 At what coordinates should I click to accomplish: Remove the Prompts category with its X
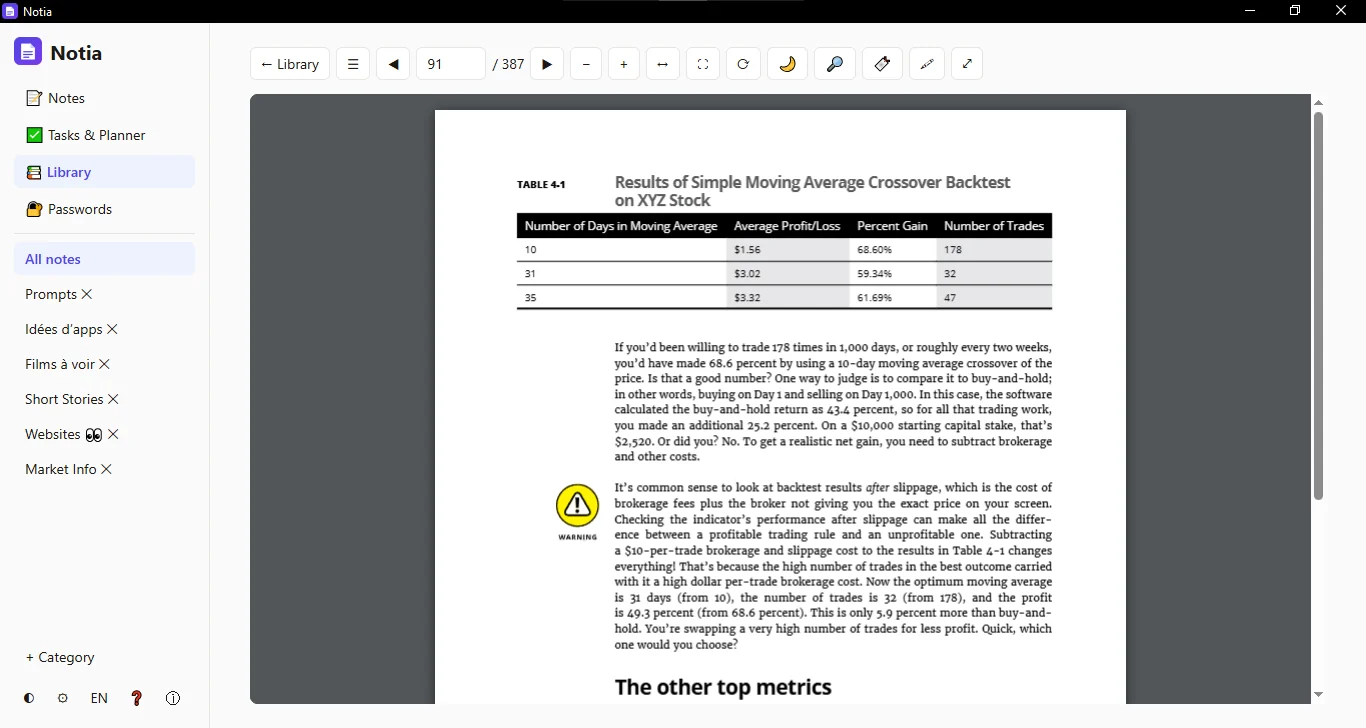pos(87,294)
